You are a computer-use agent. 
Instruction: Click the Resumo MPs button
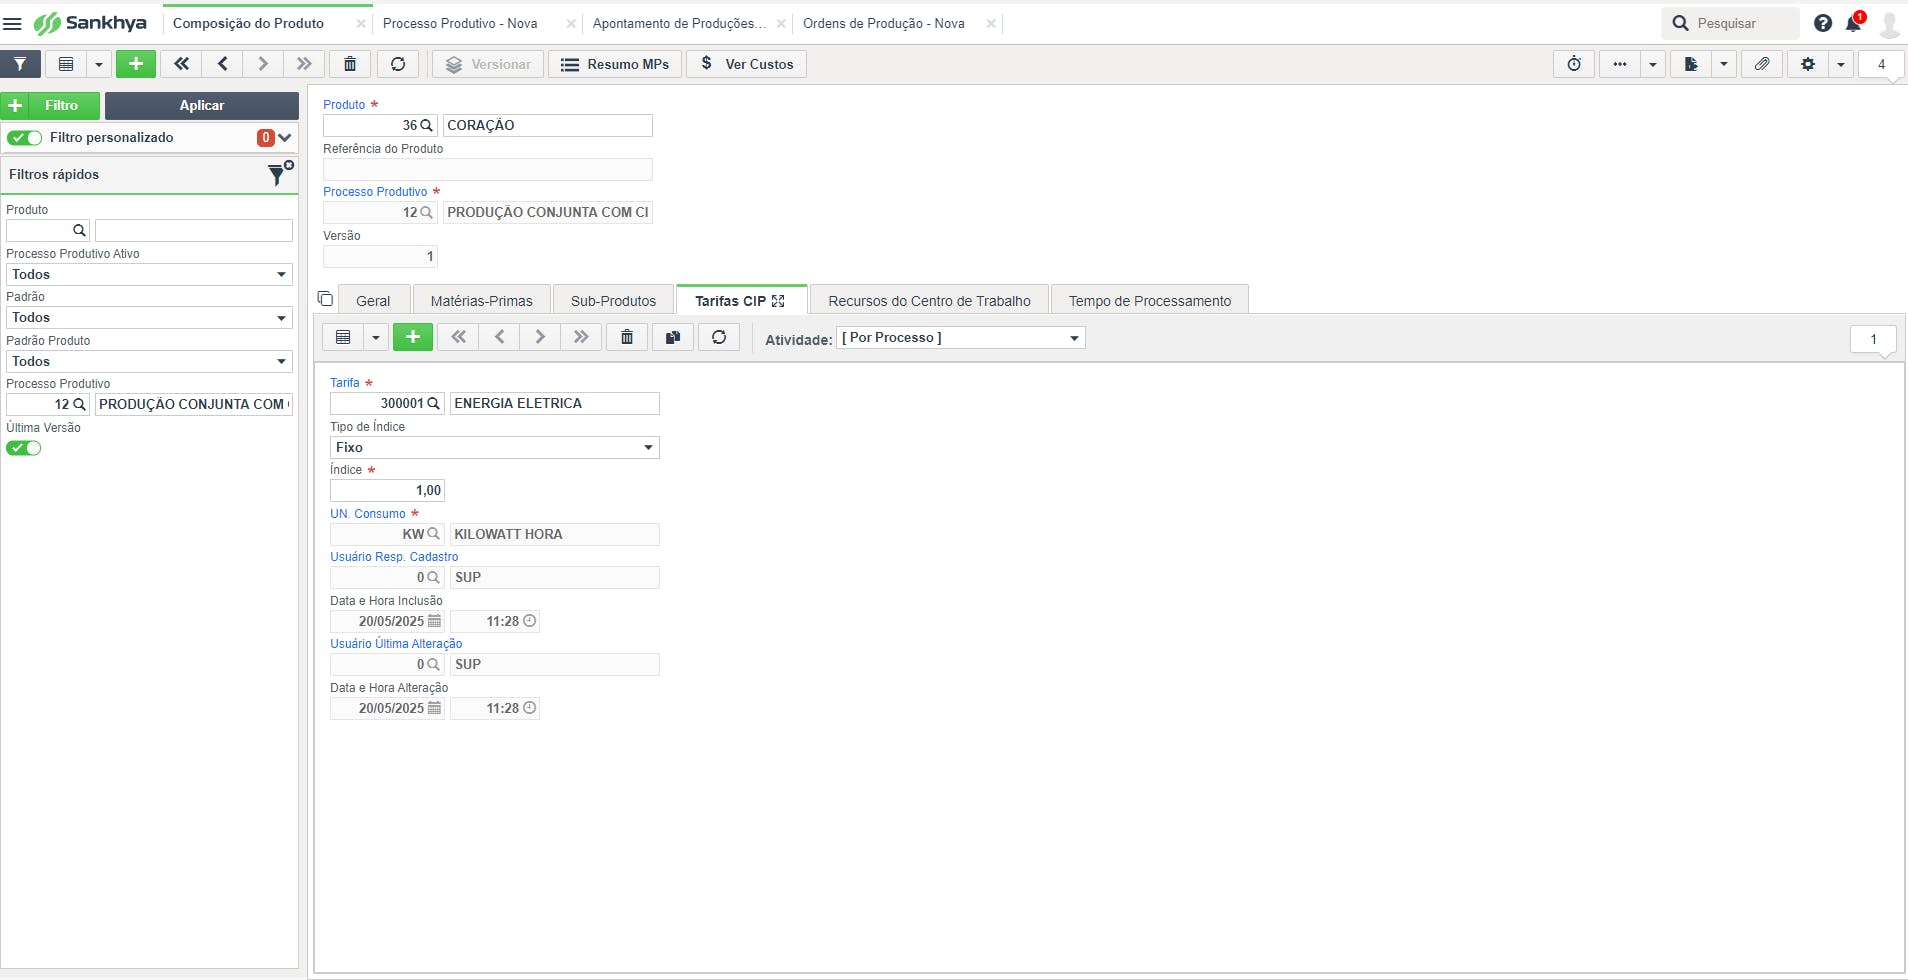tap(615, 64)
